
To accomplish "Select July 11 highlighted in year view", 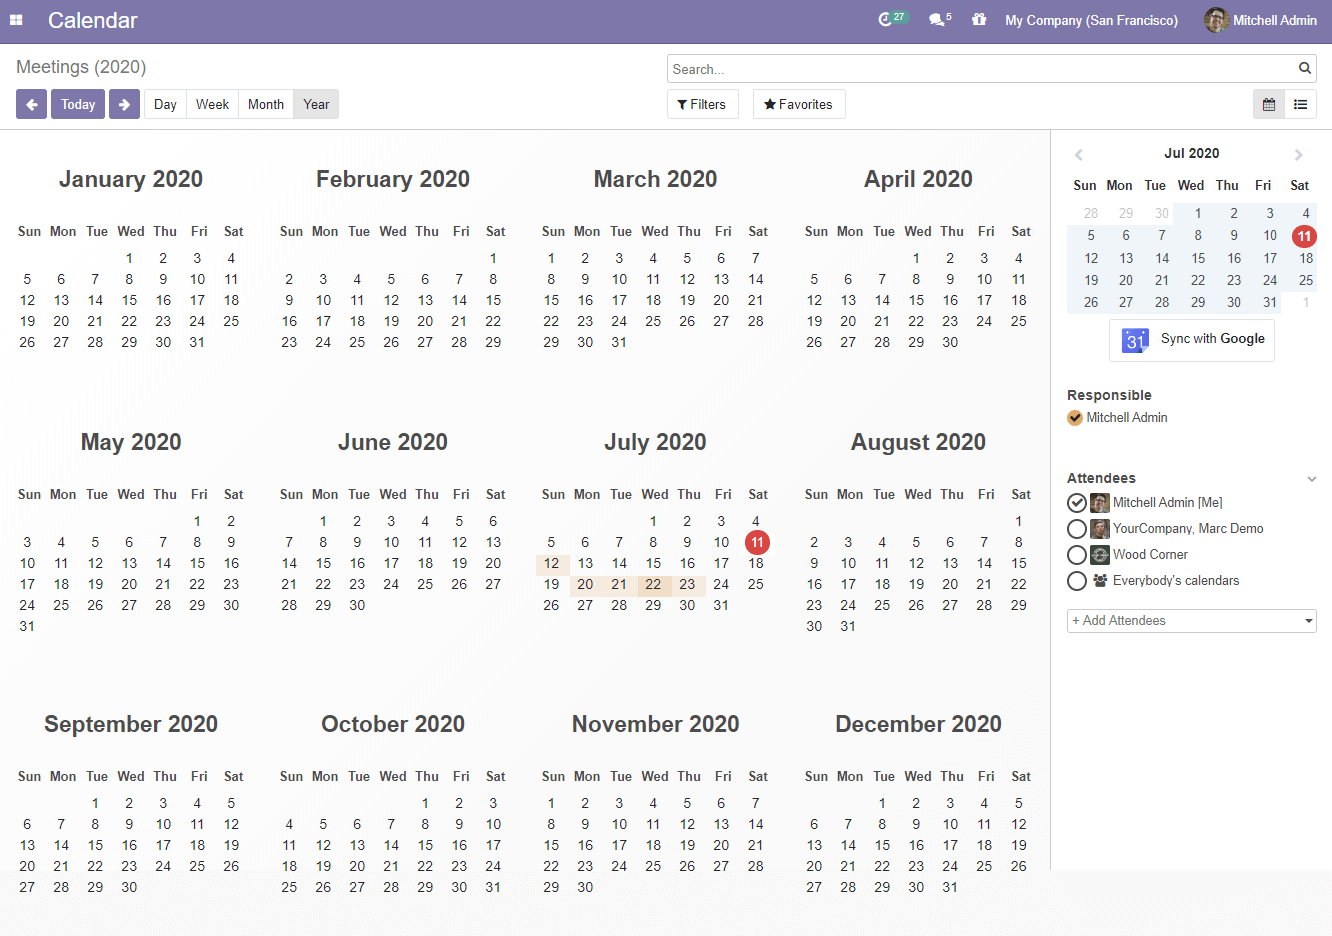I will 757,543.
